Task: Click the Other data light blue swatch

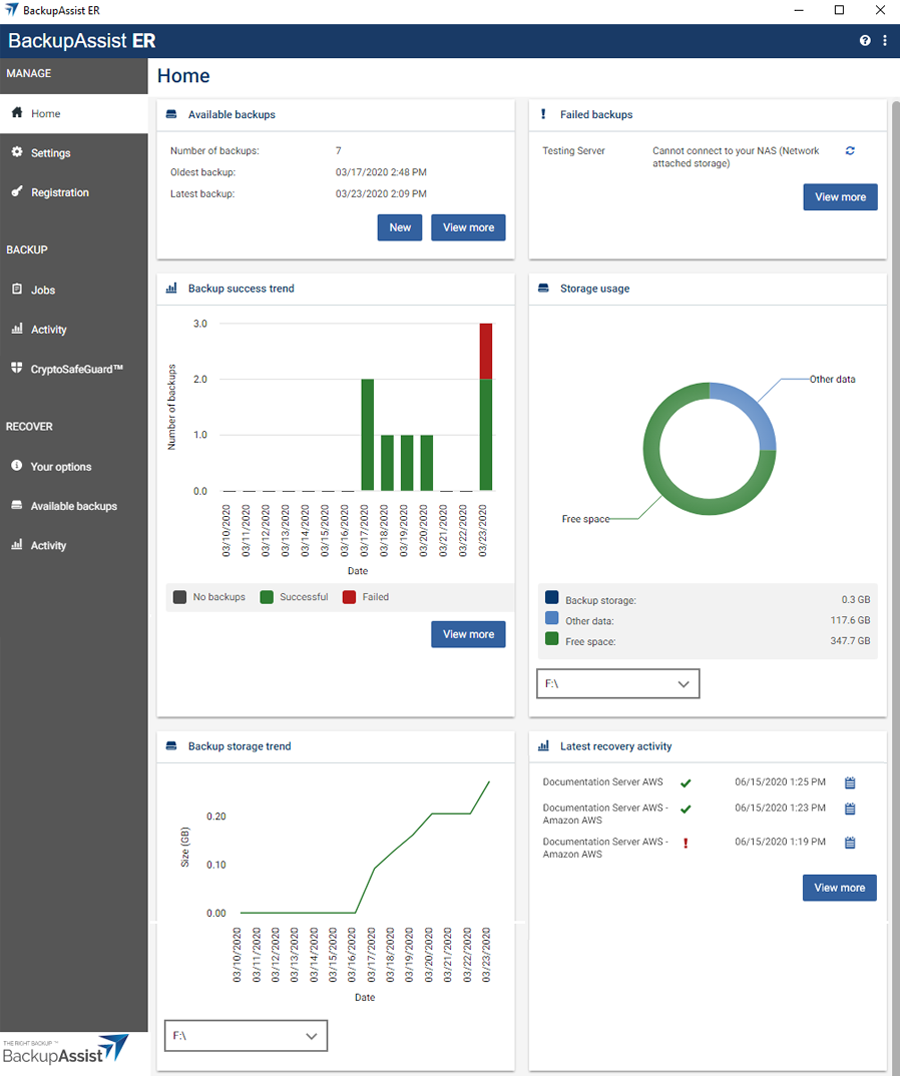Action: [552, 618]
